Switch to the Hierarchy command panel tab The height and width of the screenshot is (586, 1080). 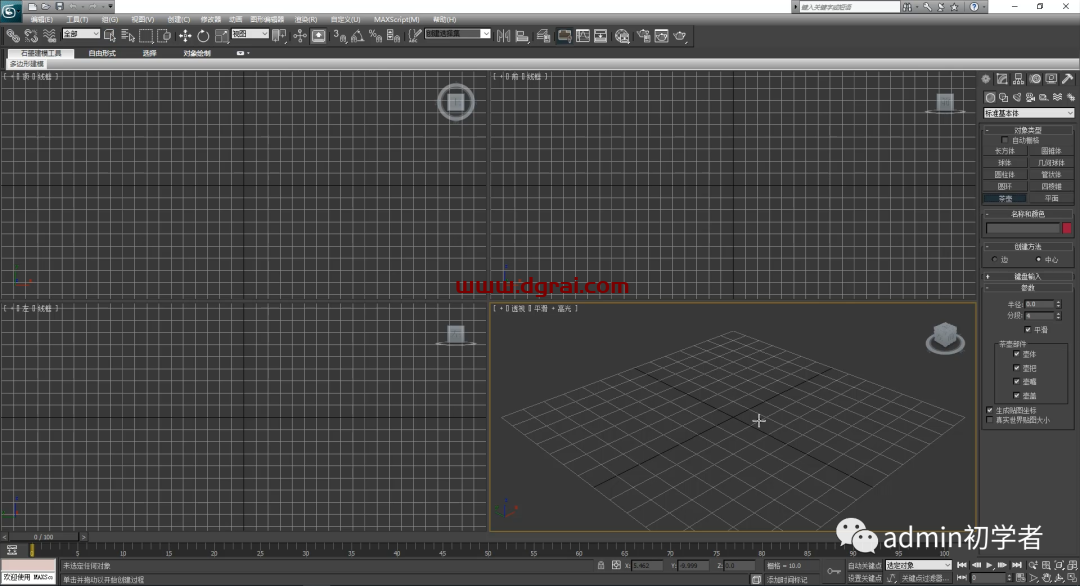point(1019,79)
